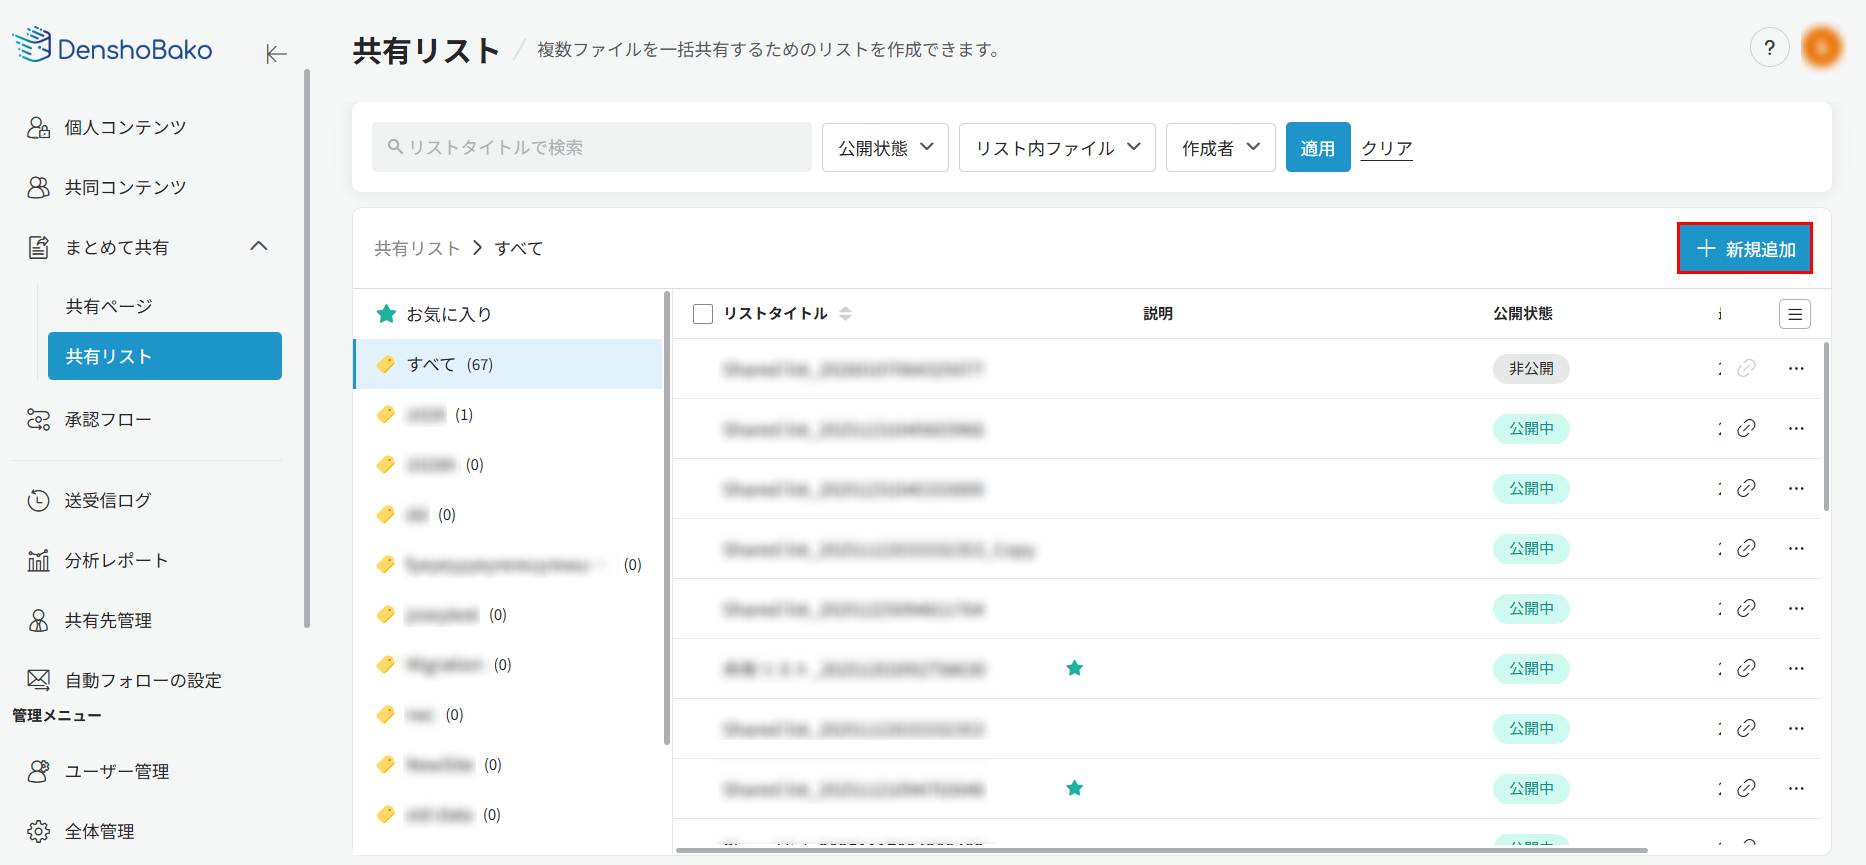Screen dimensions: 1866x865
Task: Click the DenshoBako logo
Action: tap(113, 46)
